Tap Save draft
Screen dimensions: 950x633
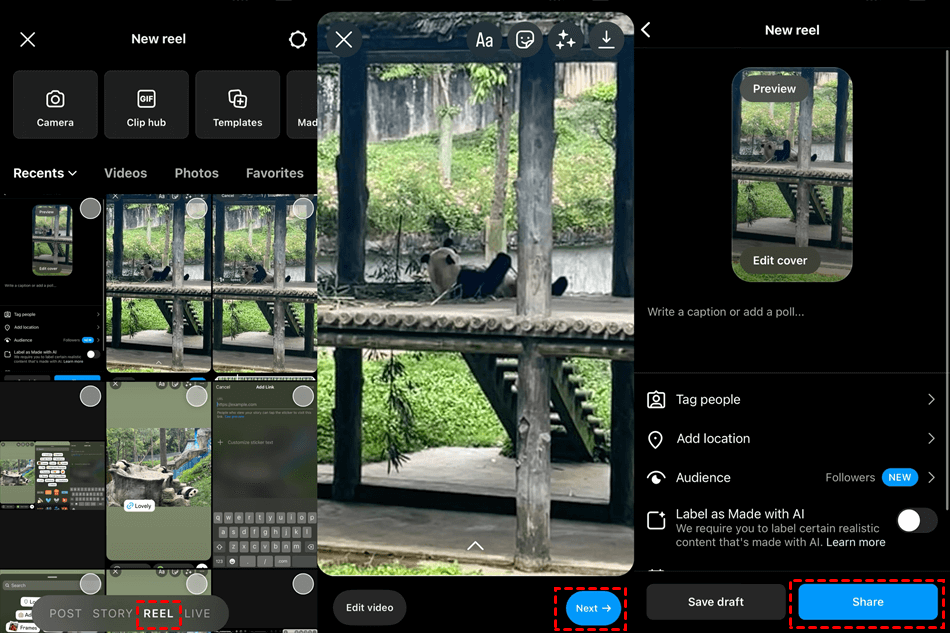click(716, 602)
